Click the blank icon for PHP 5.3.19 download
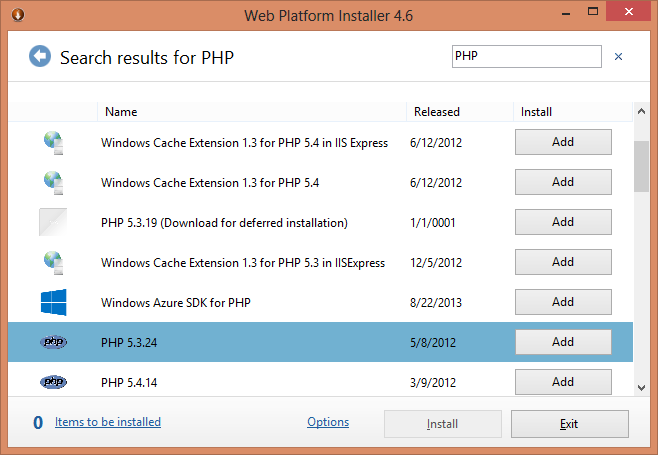This screenshot has height=455, width=658. [53, 222]
